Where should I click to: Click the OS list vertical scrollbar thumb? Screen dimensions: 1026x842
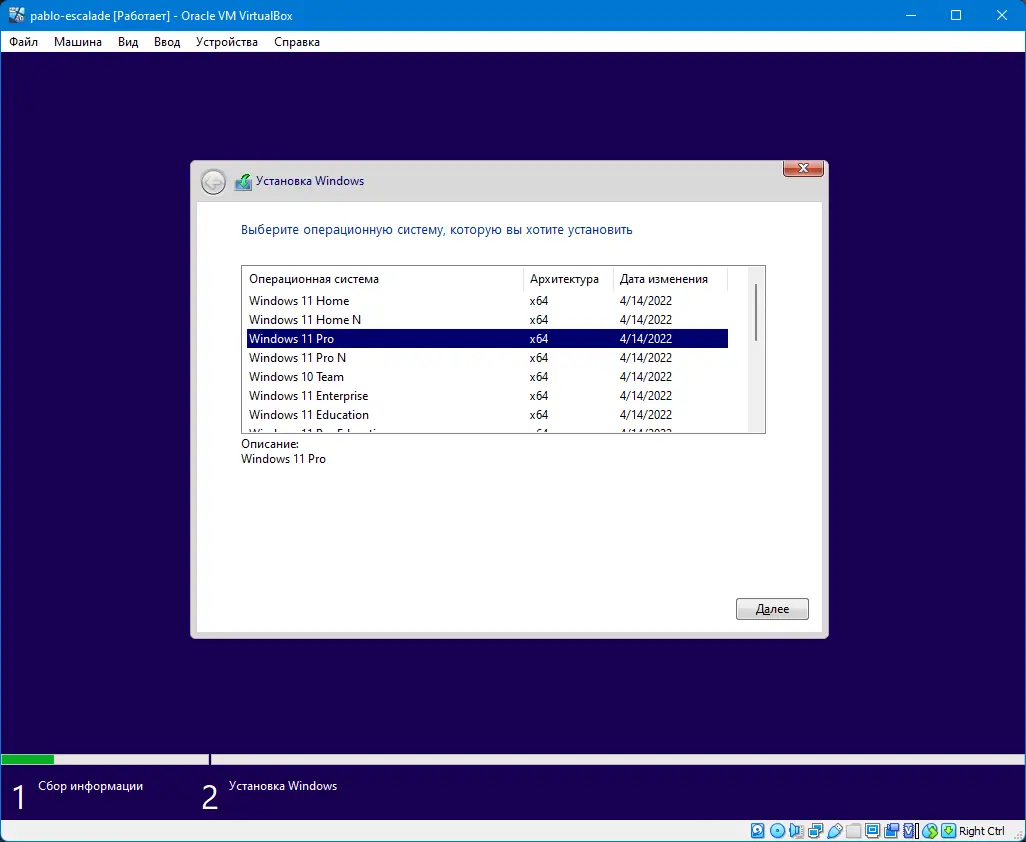(756, 312)
